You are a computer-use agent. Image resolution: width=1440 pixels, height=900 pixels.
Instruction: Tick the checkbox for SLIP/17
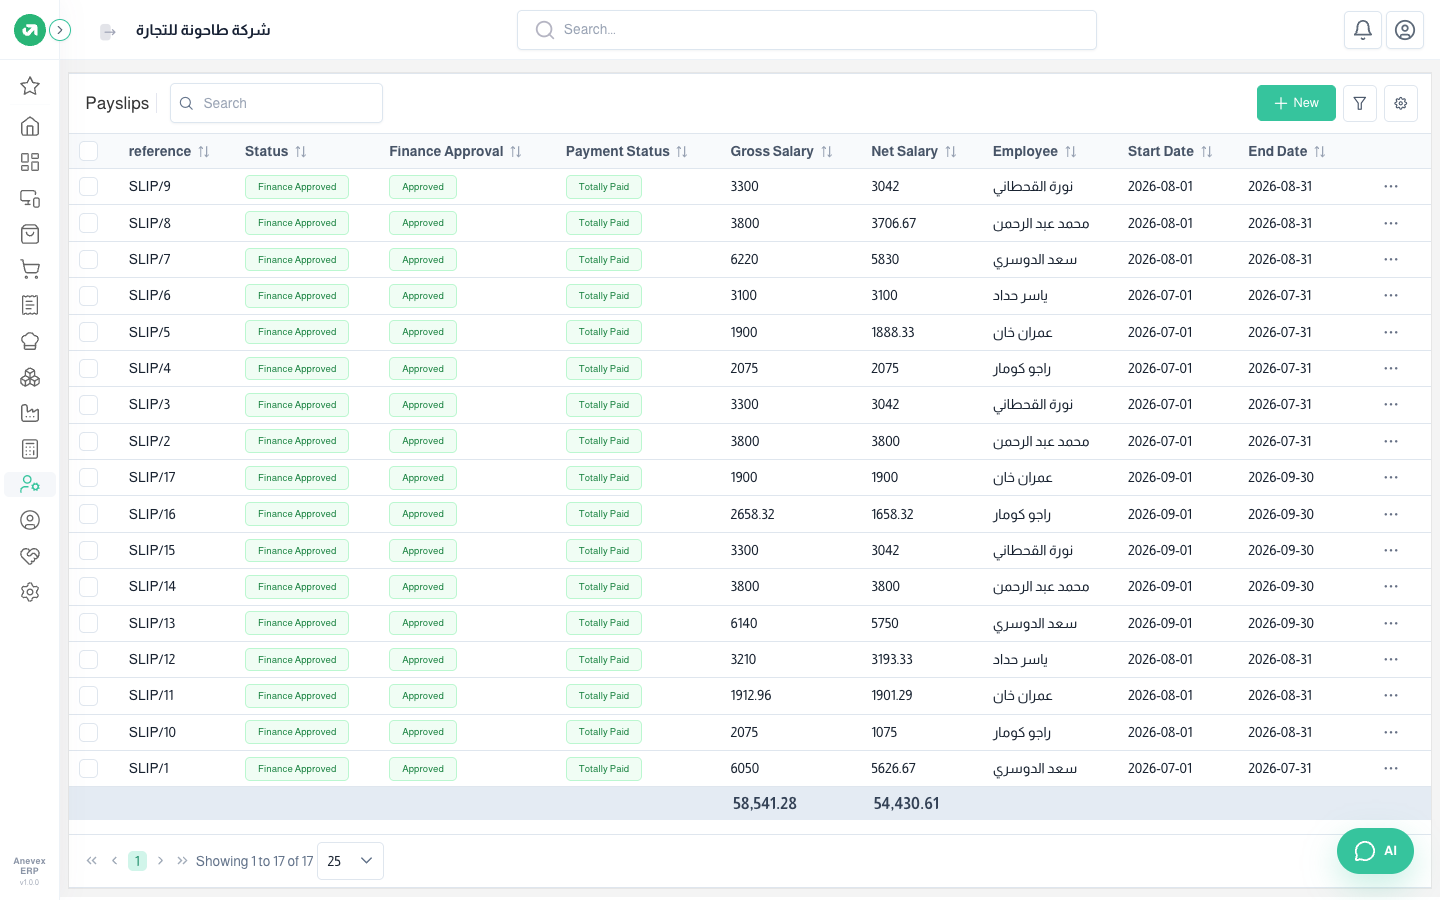89,477
